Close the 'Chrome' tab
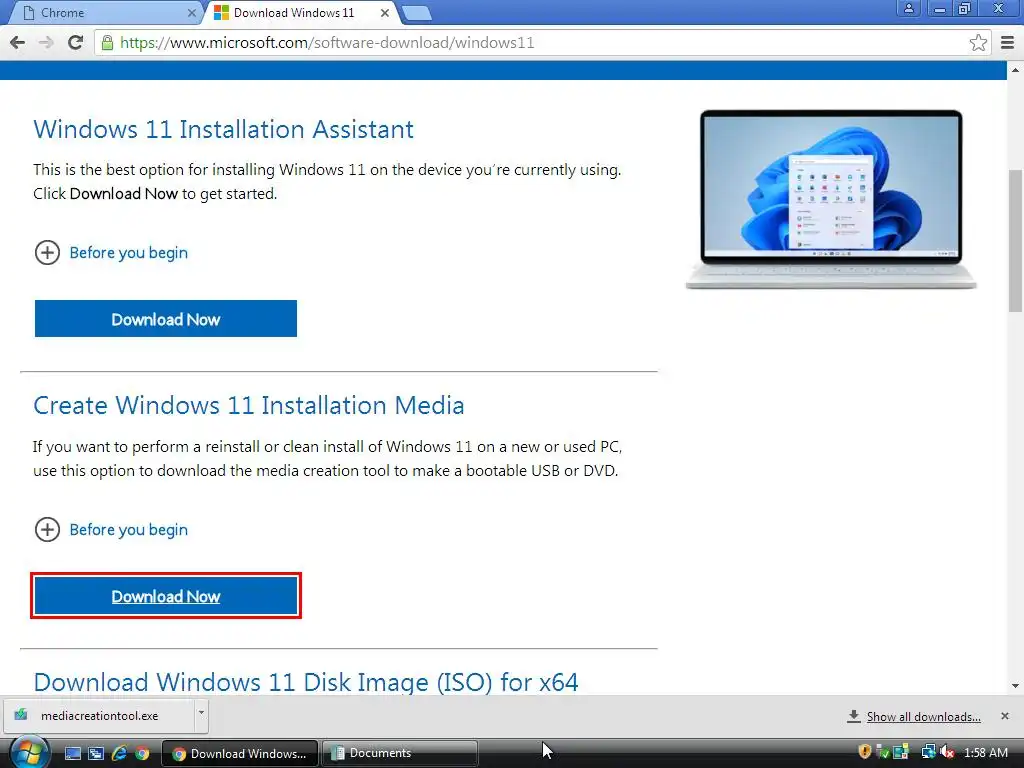1024x768 pixels. [191, 12]
